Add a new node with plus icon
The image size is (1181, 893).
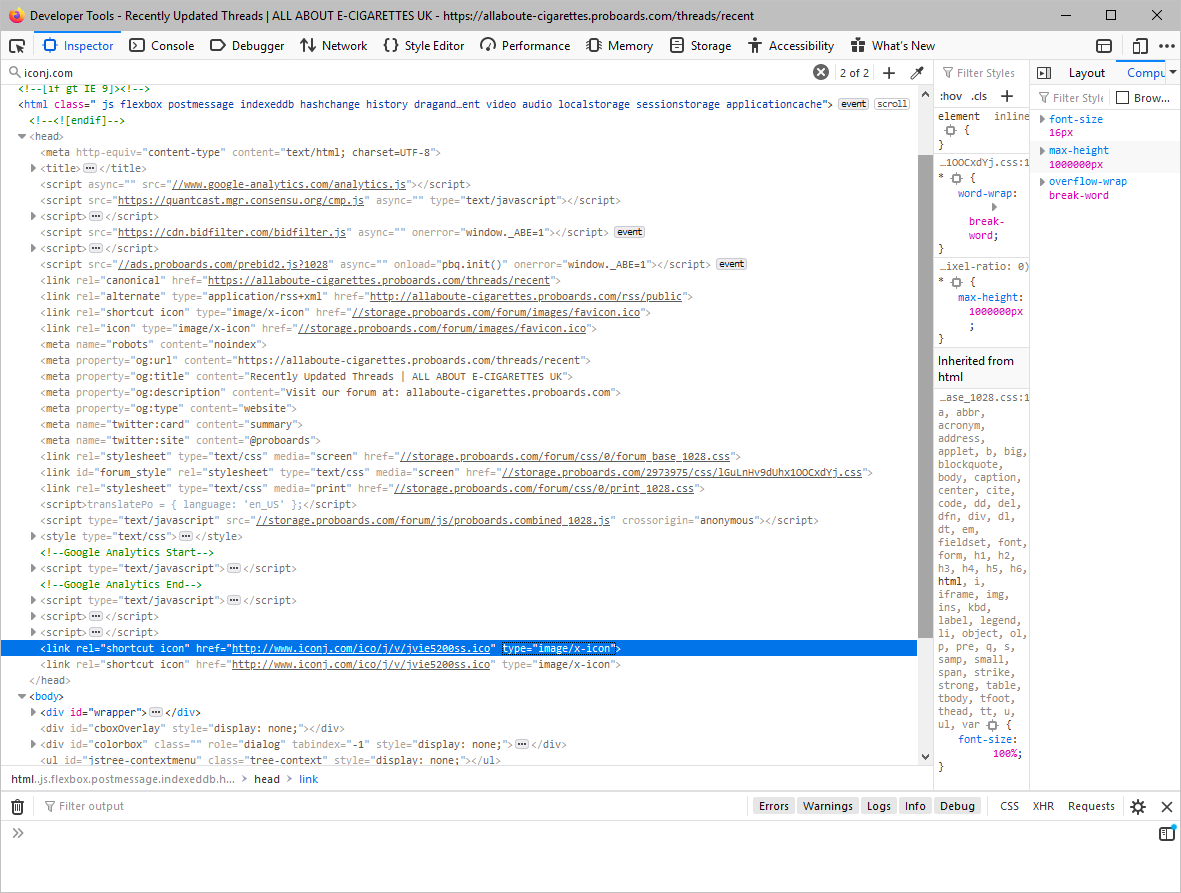(889, 73)
